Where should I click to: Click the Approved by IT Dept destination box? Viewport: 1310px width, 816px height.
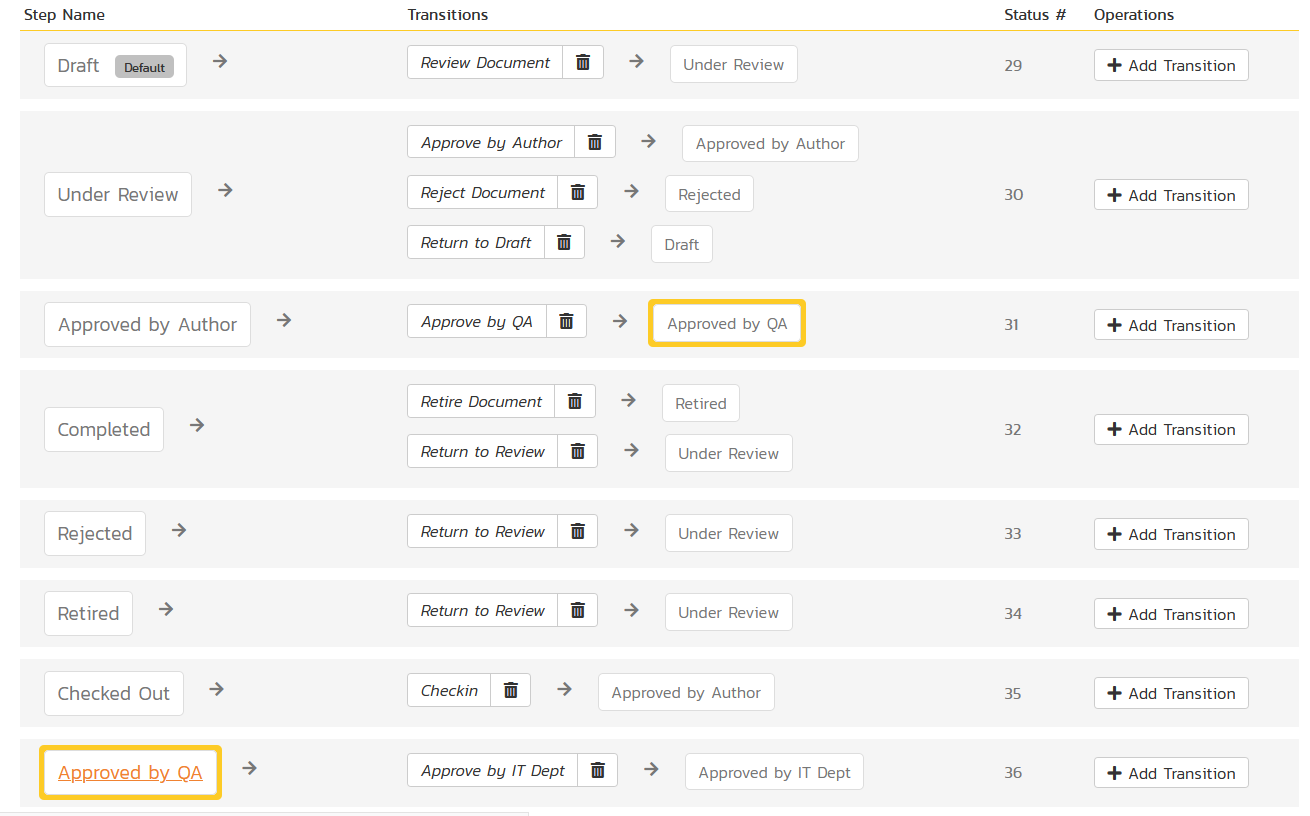774,773
